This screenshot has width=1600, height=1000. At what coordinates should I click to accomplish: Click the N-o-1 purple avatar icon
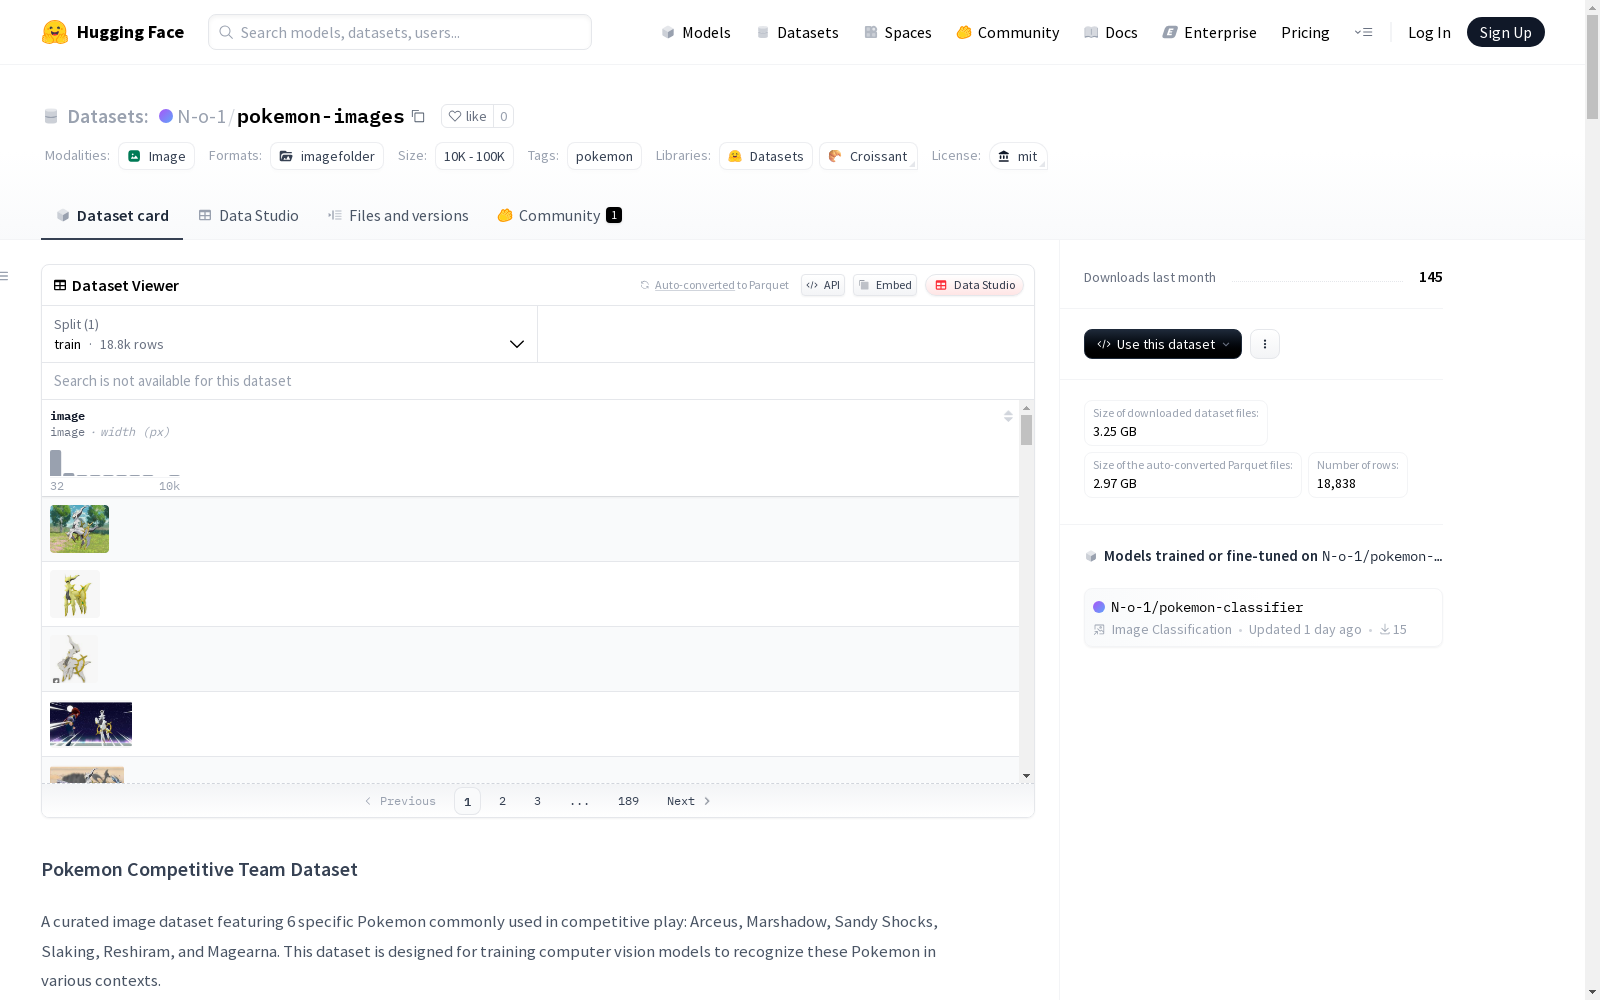tap(166, 116)
